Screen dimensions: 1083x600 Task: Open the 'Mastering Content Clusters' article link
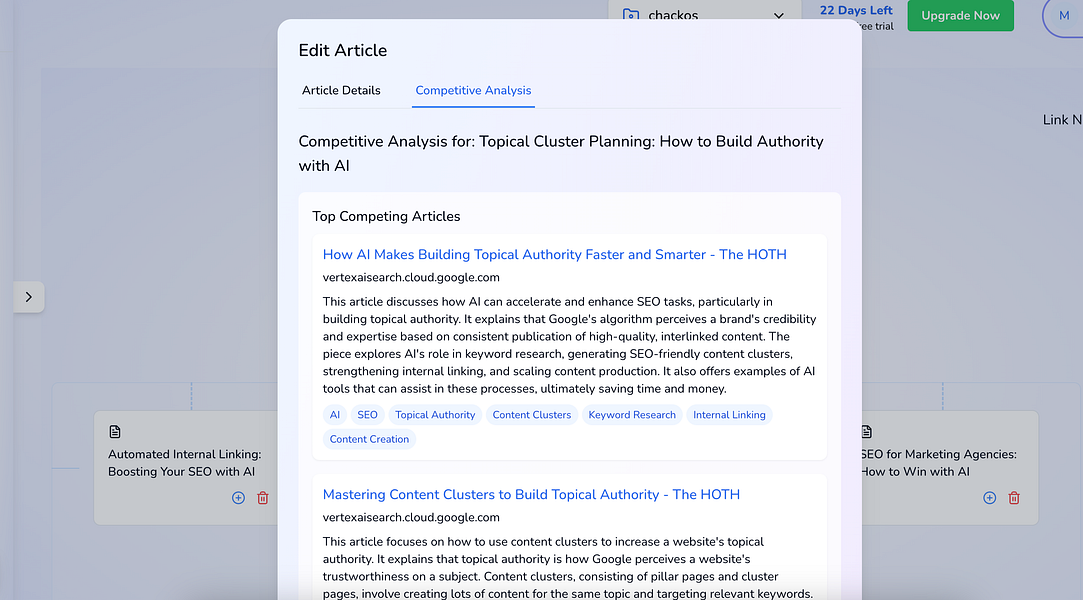(x=530, y=494)
